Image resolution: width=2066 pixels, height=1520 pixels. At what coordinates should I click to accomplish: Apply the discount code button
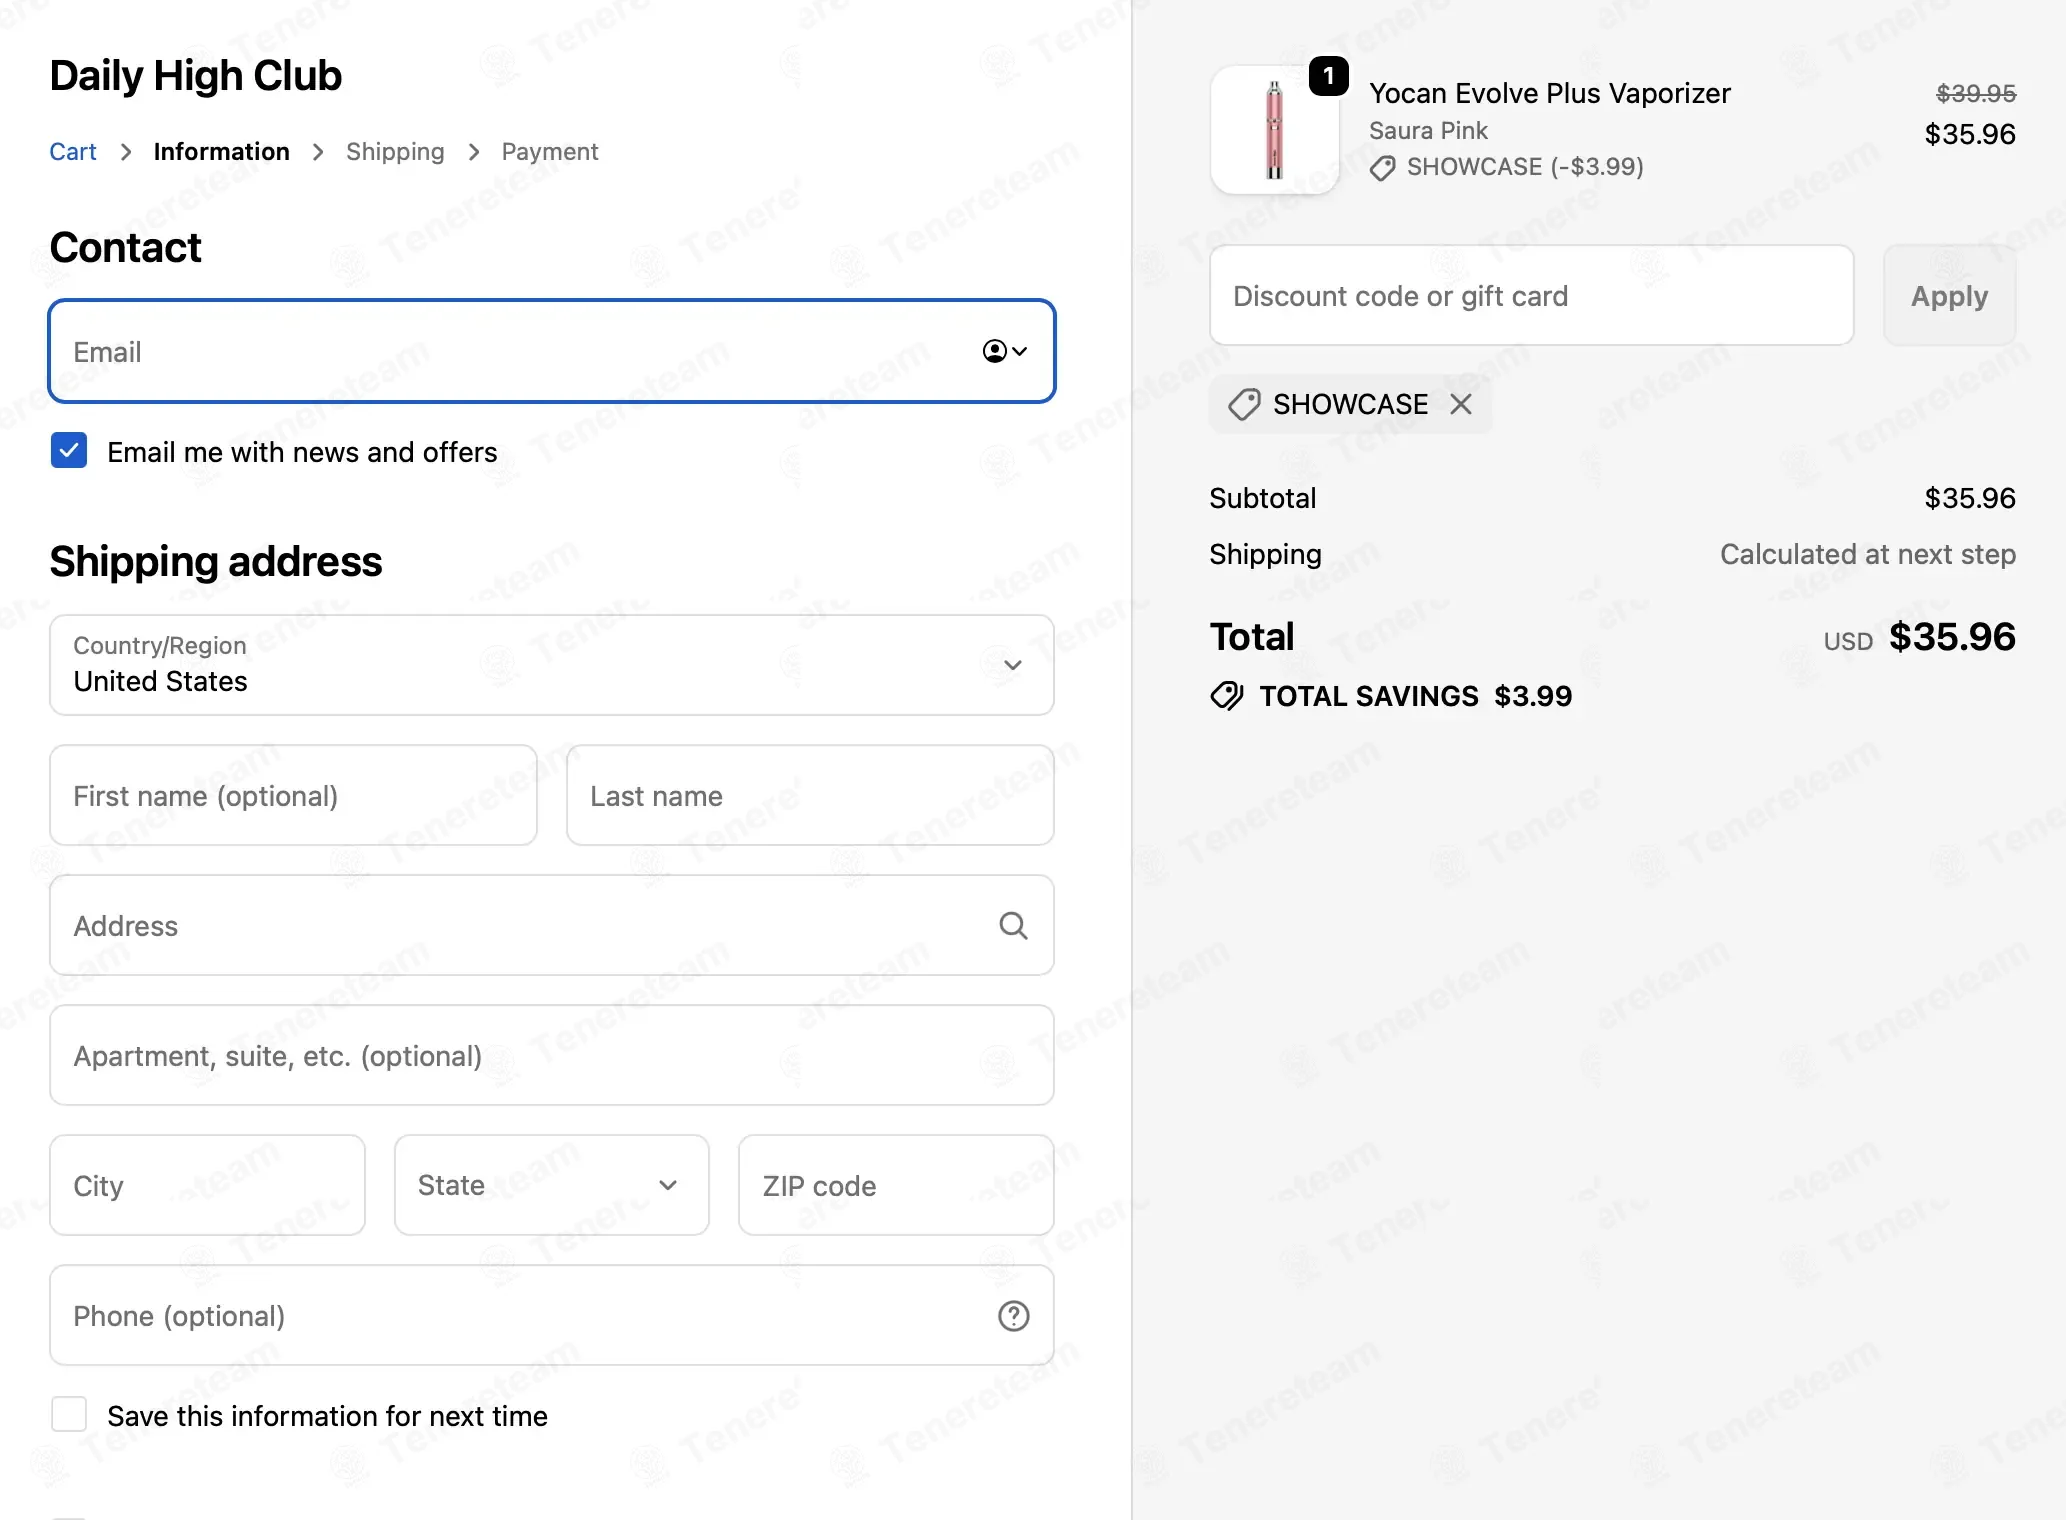[x=1949, y=296]
